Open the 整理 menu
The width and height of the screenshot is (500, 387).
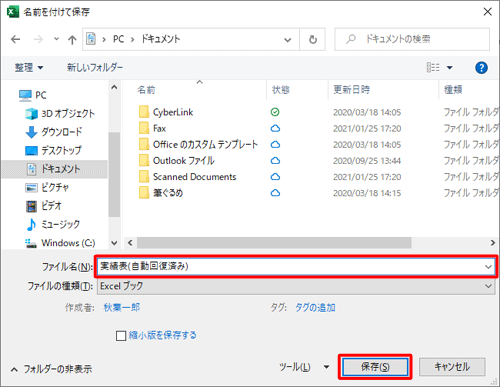tap(29, 68)
